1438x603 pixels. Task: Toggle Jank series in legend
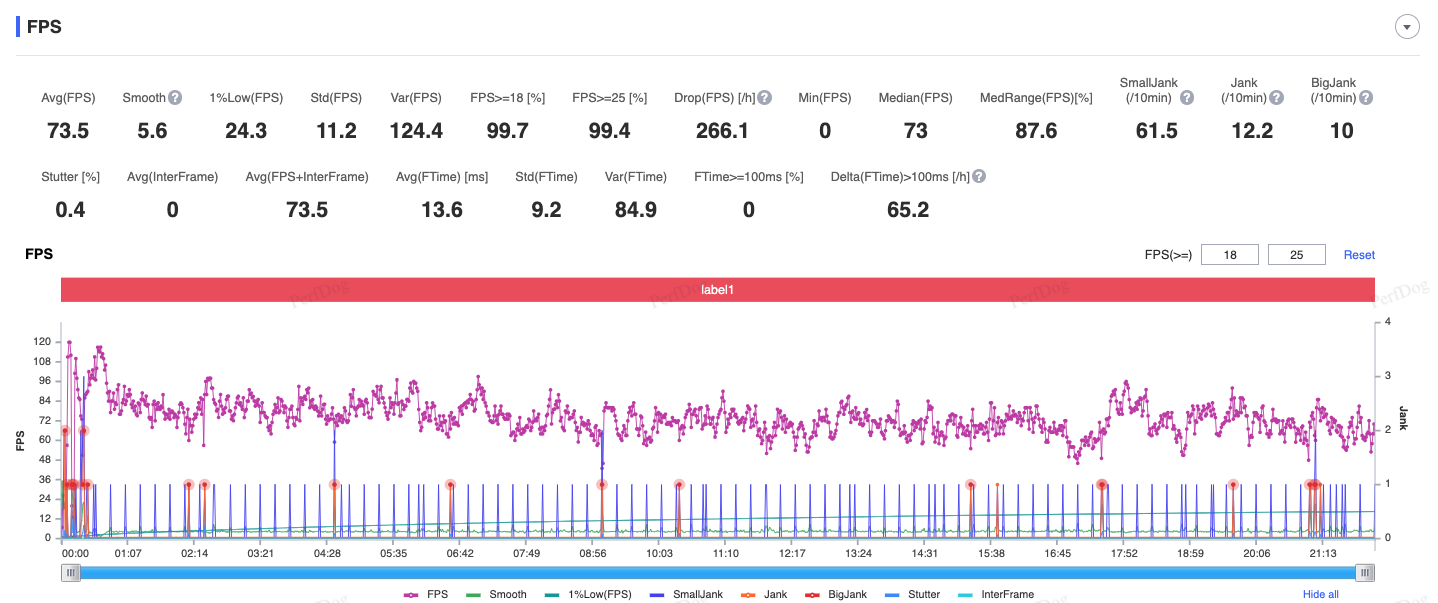pos(763,594)
